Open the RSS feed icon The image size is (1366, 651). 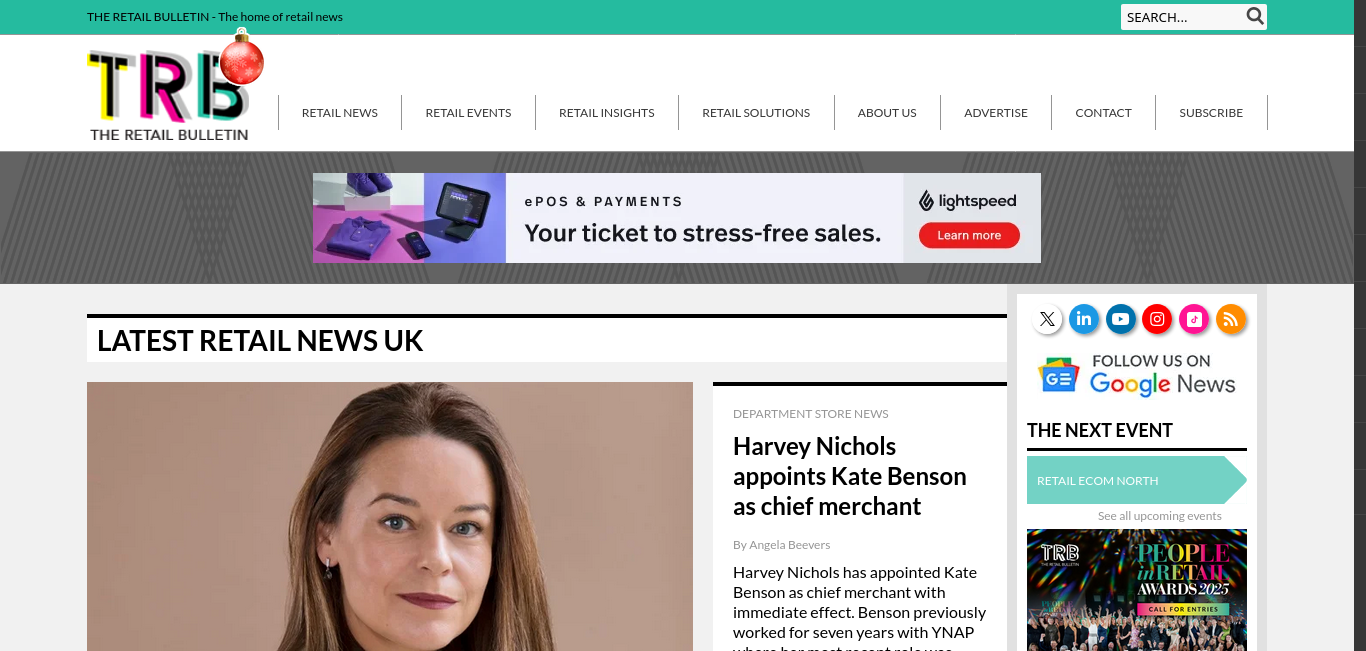click(x=1231, y=319)
